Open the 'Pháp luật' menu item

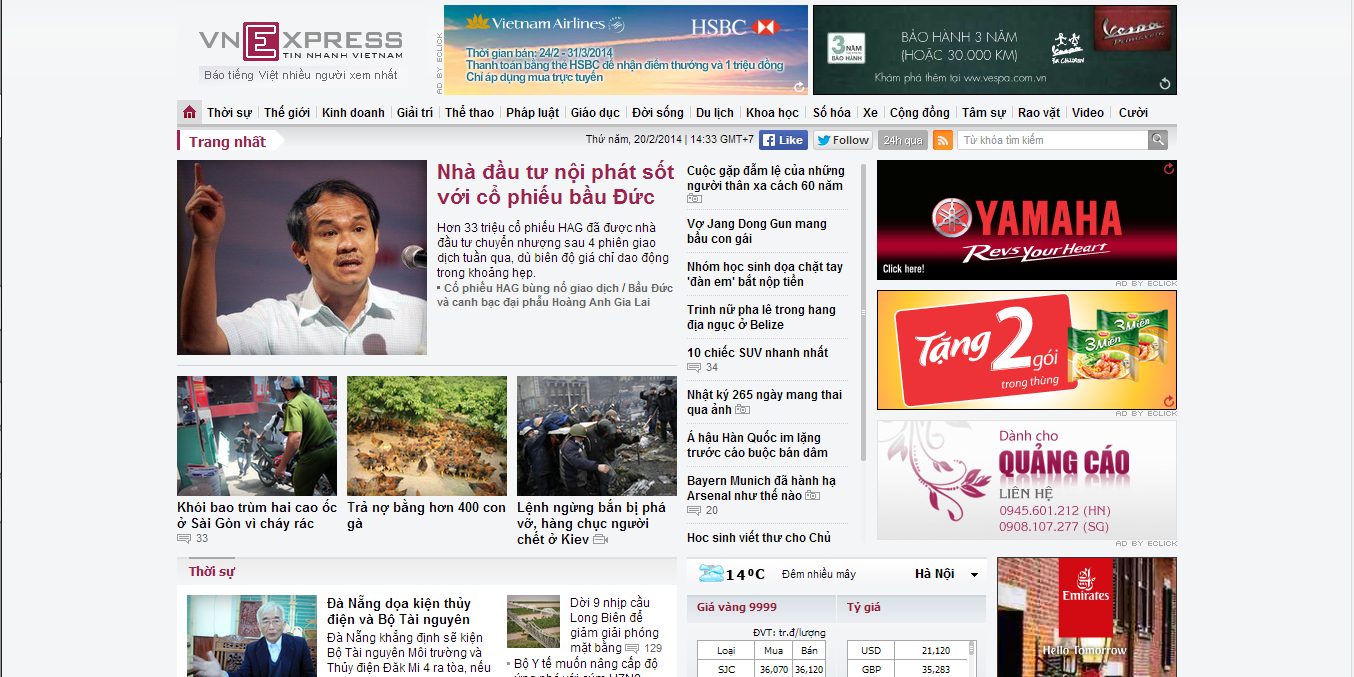click(532, 112)
